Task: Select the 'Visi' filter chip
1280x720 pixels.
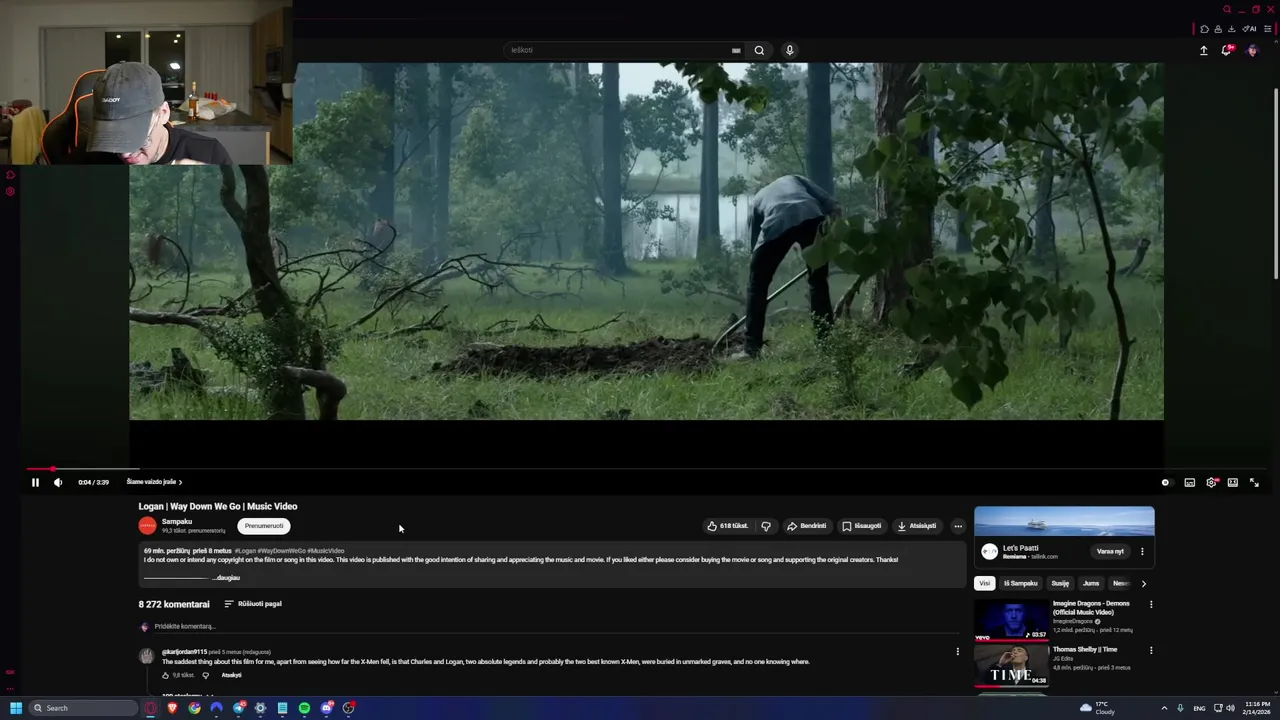Action: [985, 583]
